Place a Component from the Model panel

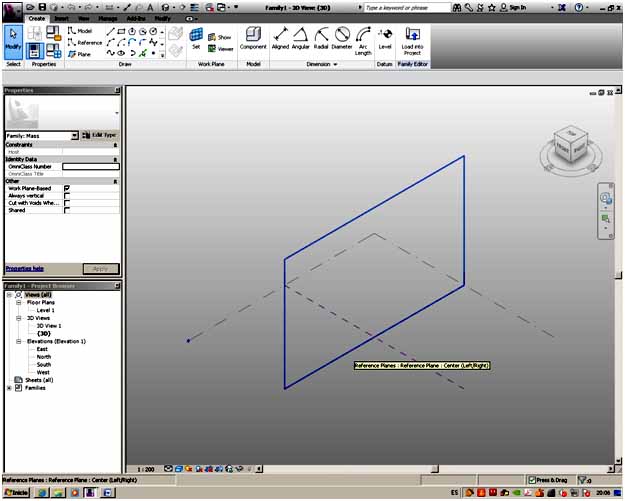click(252, 38)
